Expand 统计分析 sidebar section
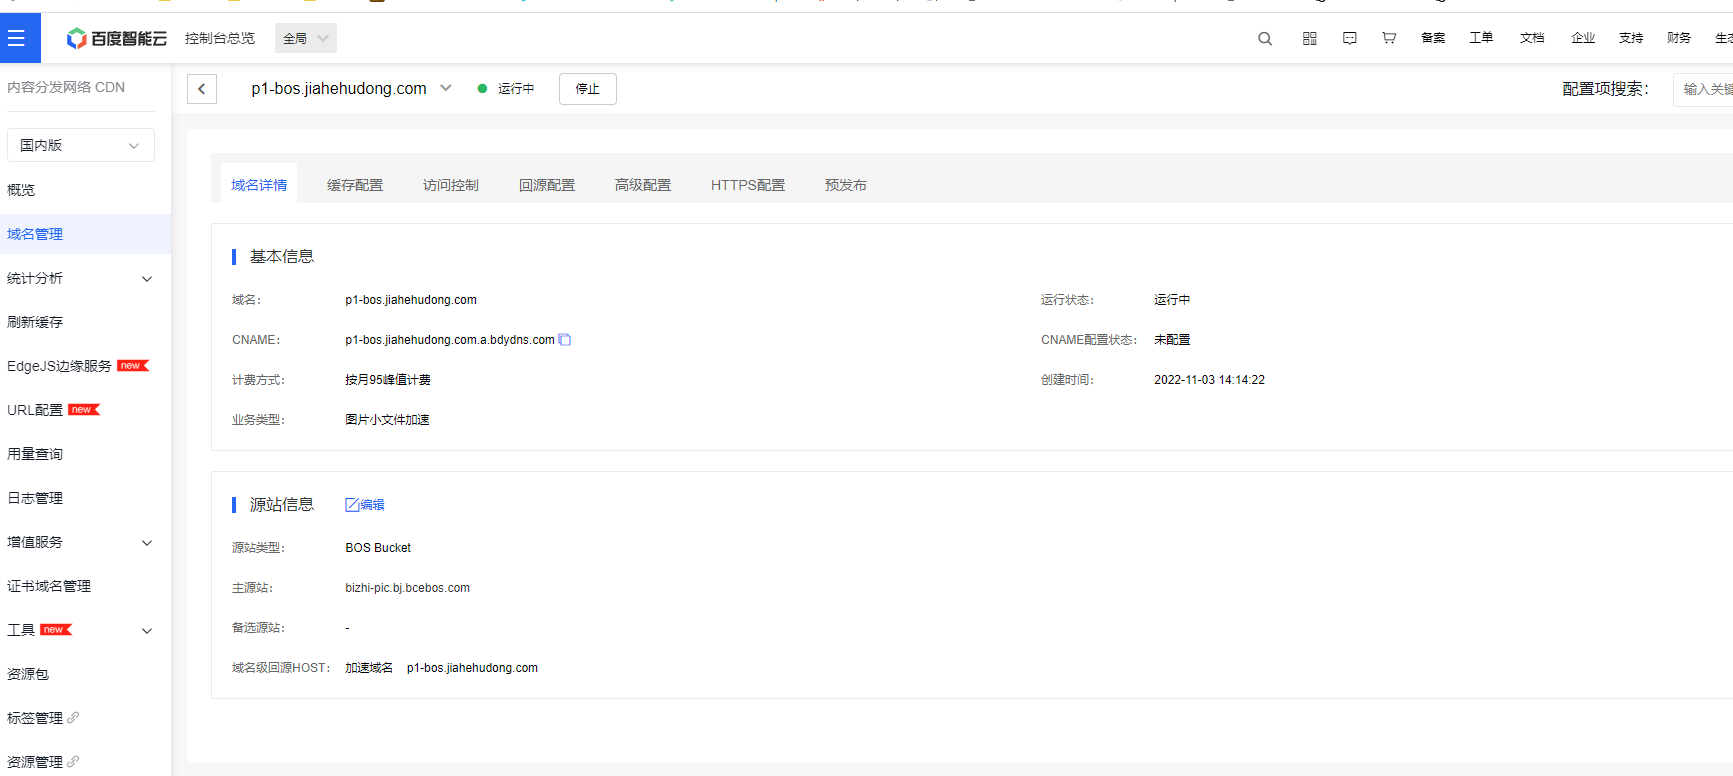This screenshot has width=1733, height=776. coord(147,278)
